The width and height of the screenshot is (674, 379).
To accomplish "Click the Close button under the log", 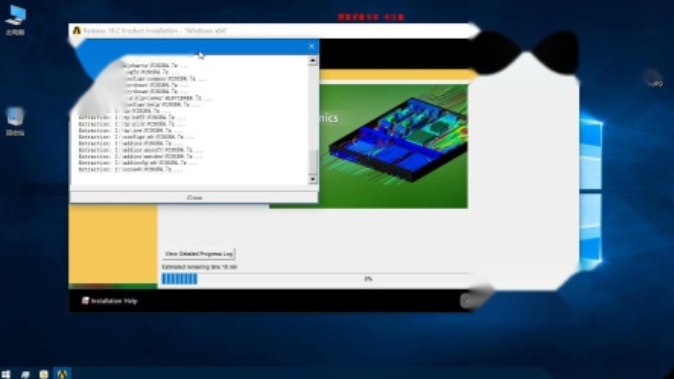I will click(x=194, y=198).
